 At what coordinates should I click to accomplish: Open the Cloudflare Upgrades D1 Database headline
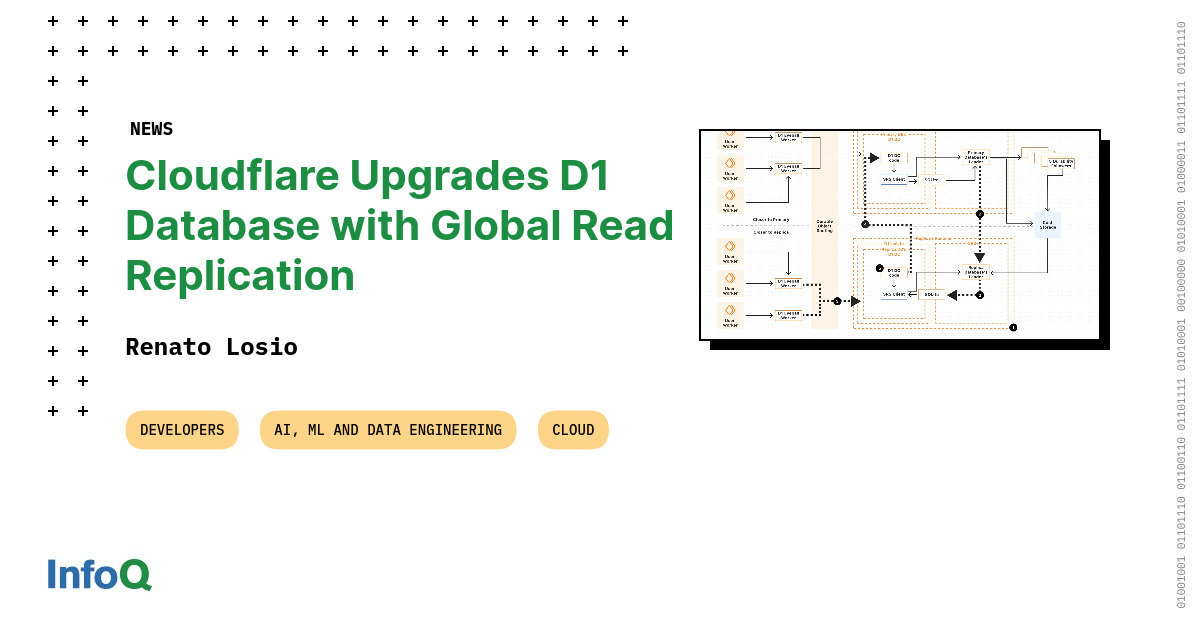click(x=400, y=225)
